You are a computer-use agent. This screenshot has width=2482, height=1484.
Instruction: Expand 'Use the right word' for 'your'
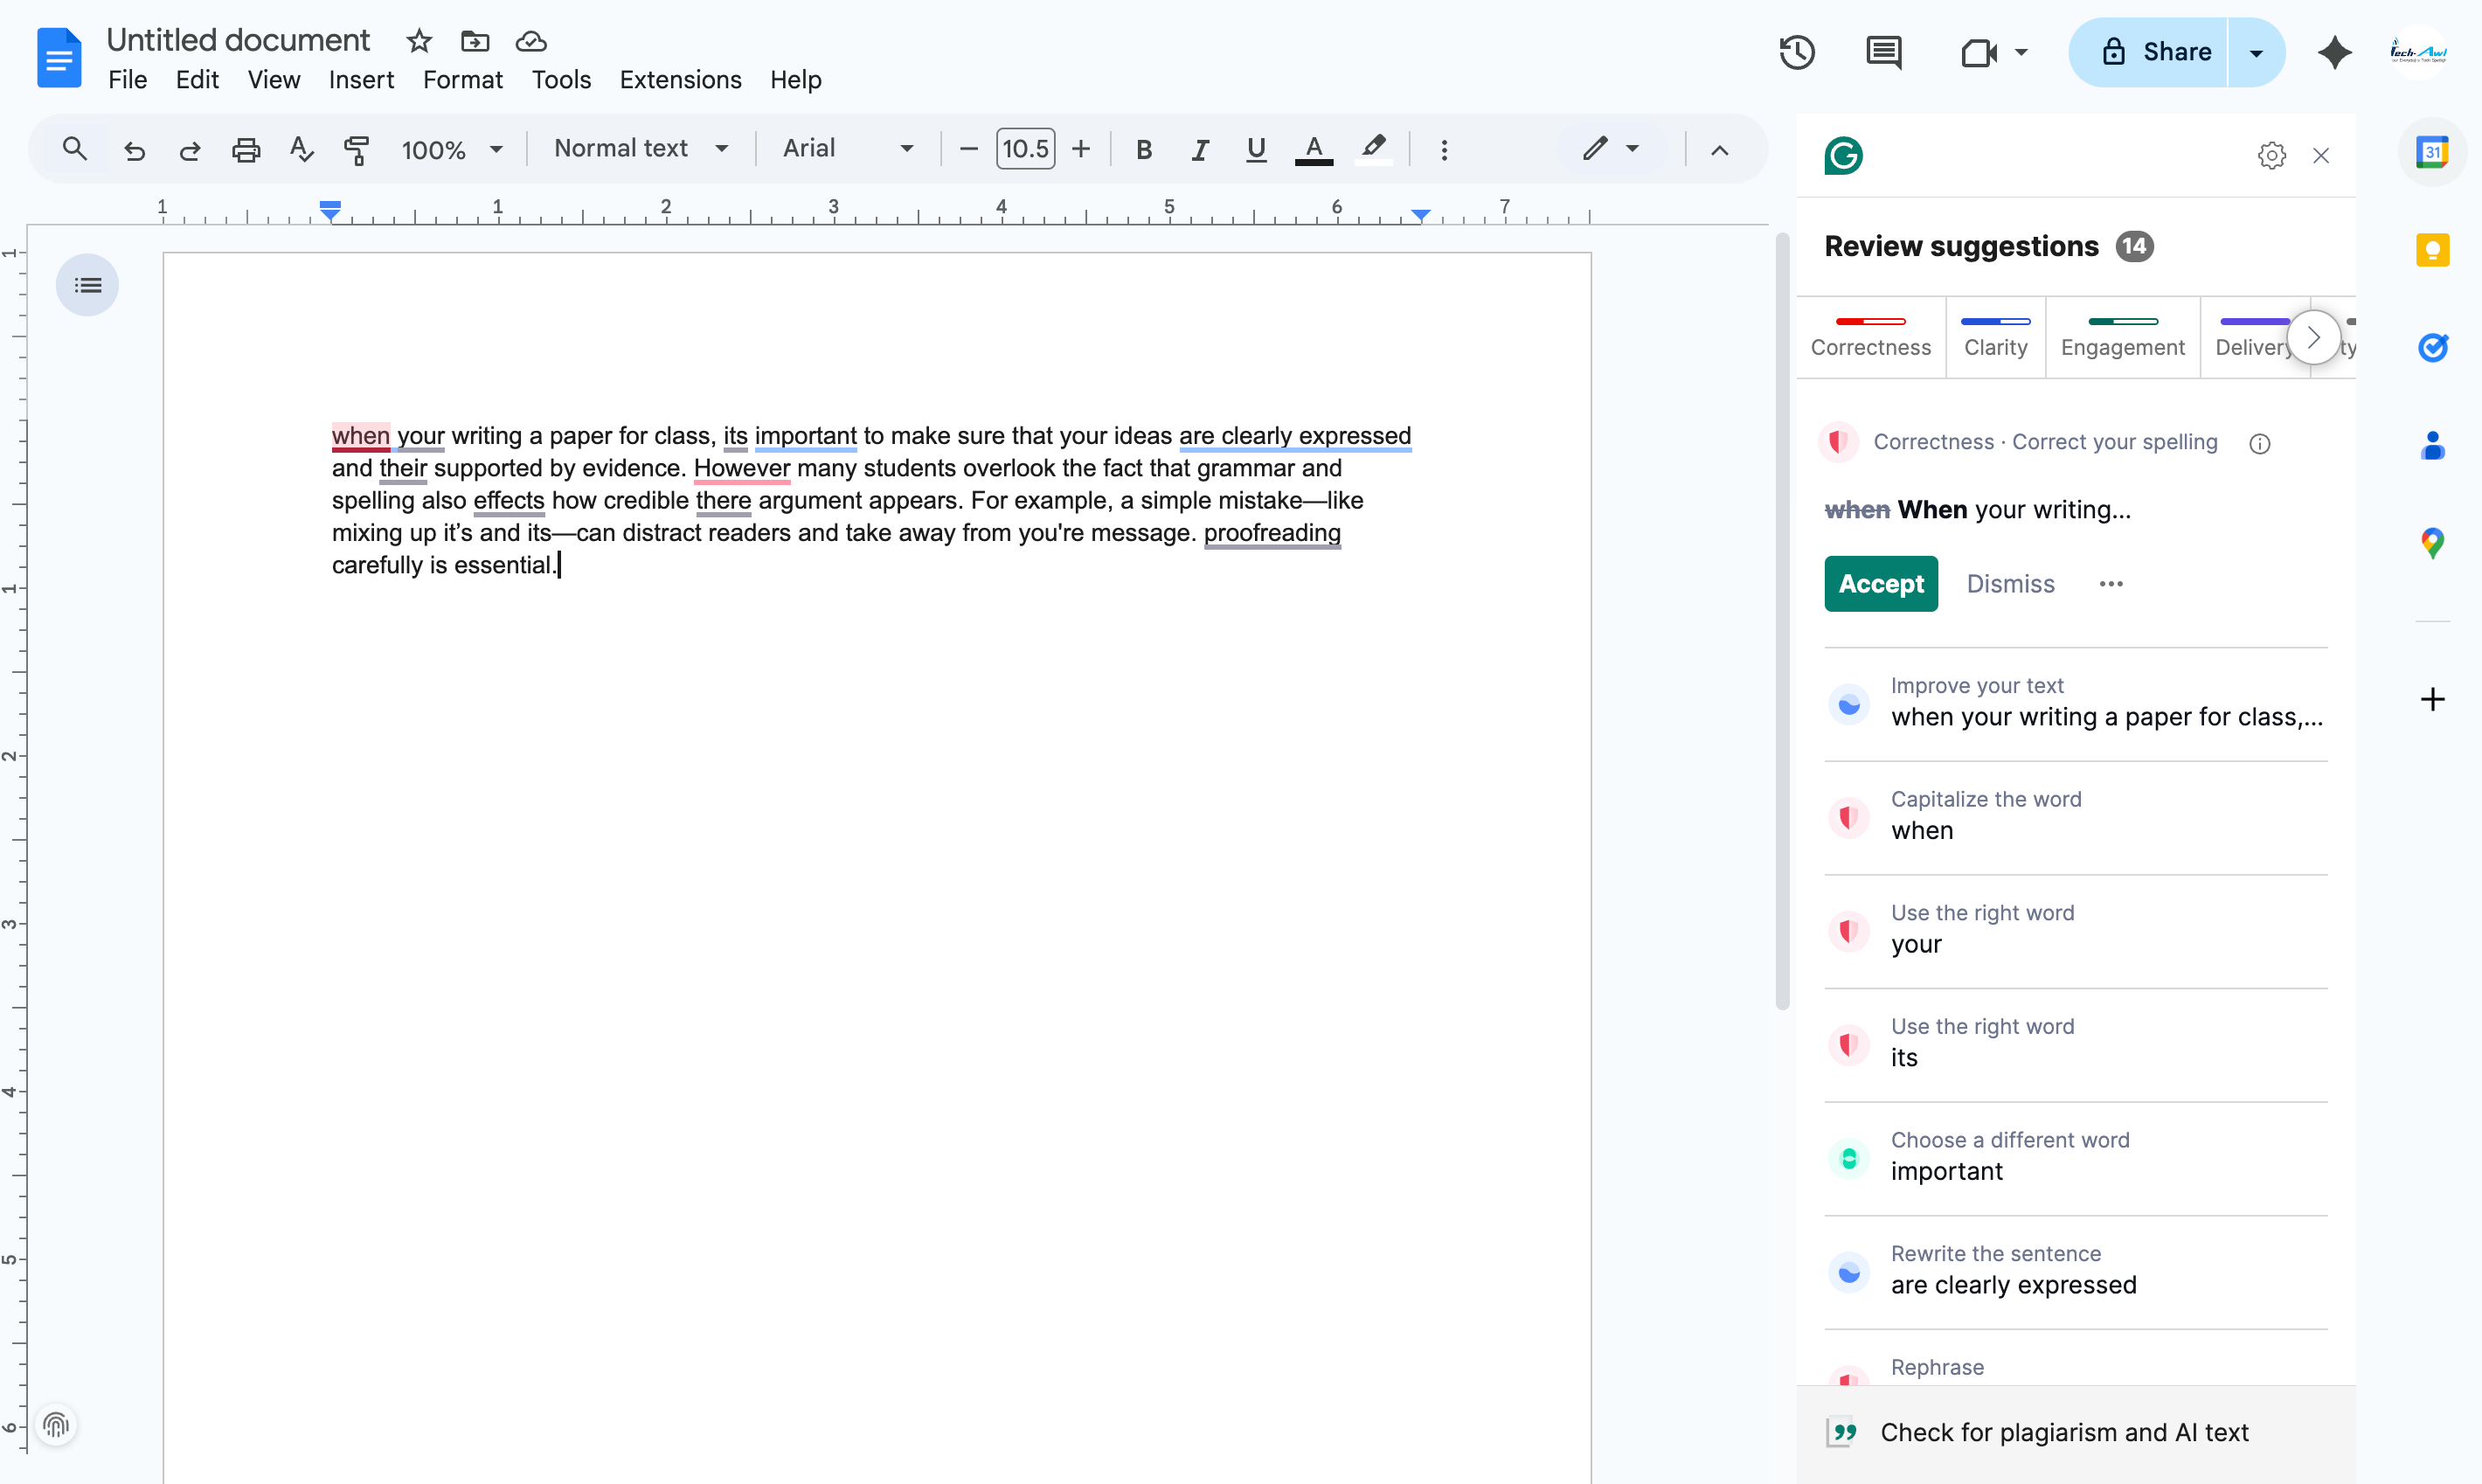[2075, 930]
